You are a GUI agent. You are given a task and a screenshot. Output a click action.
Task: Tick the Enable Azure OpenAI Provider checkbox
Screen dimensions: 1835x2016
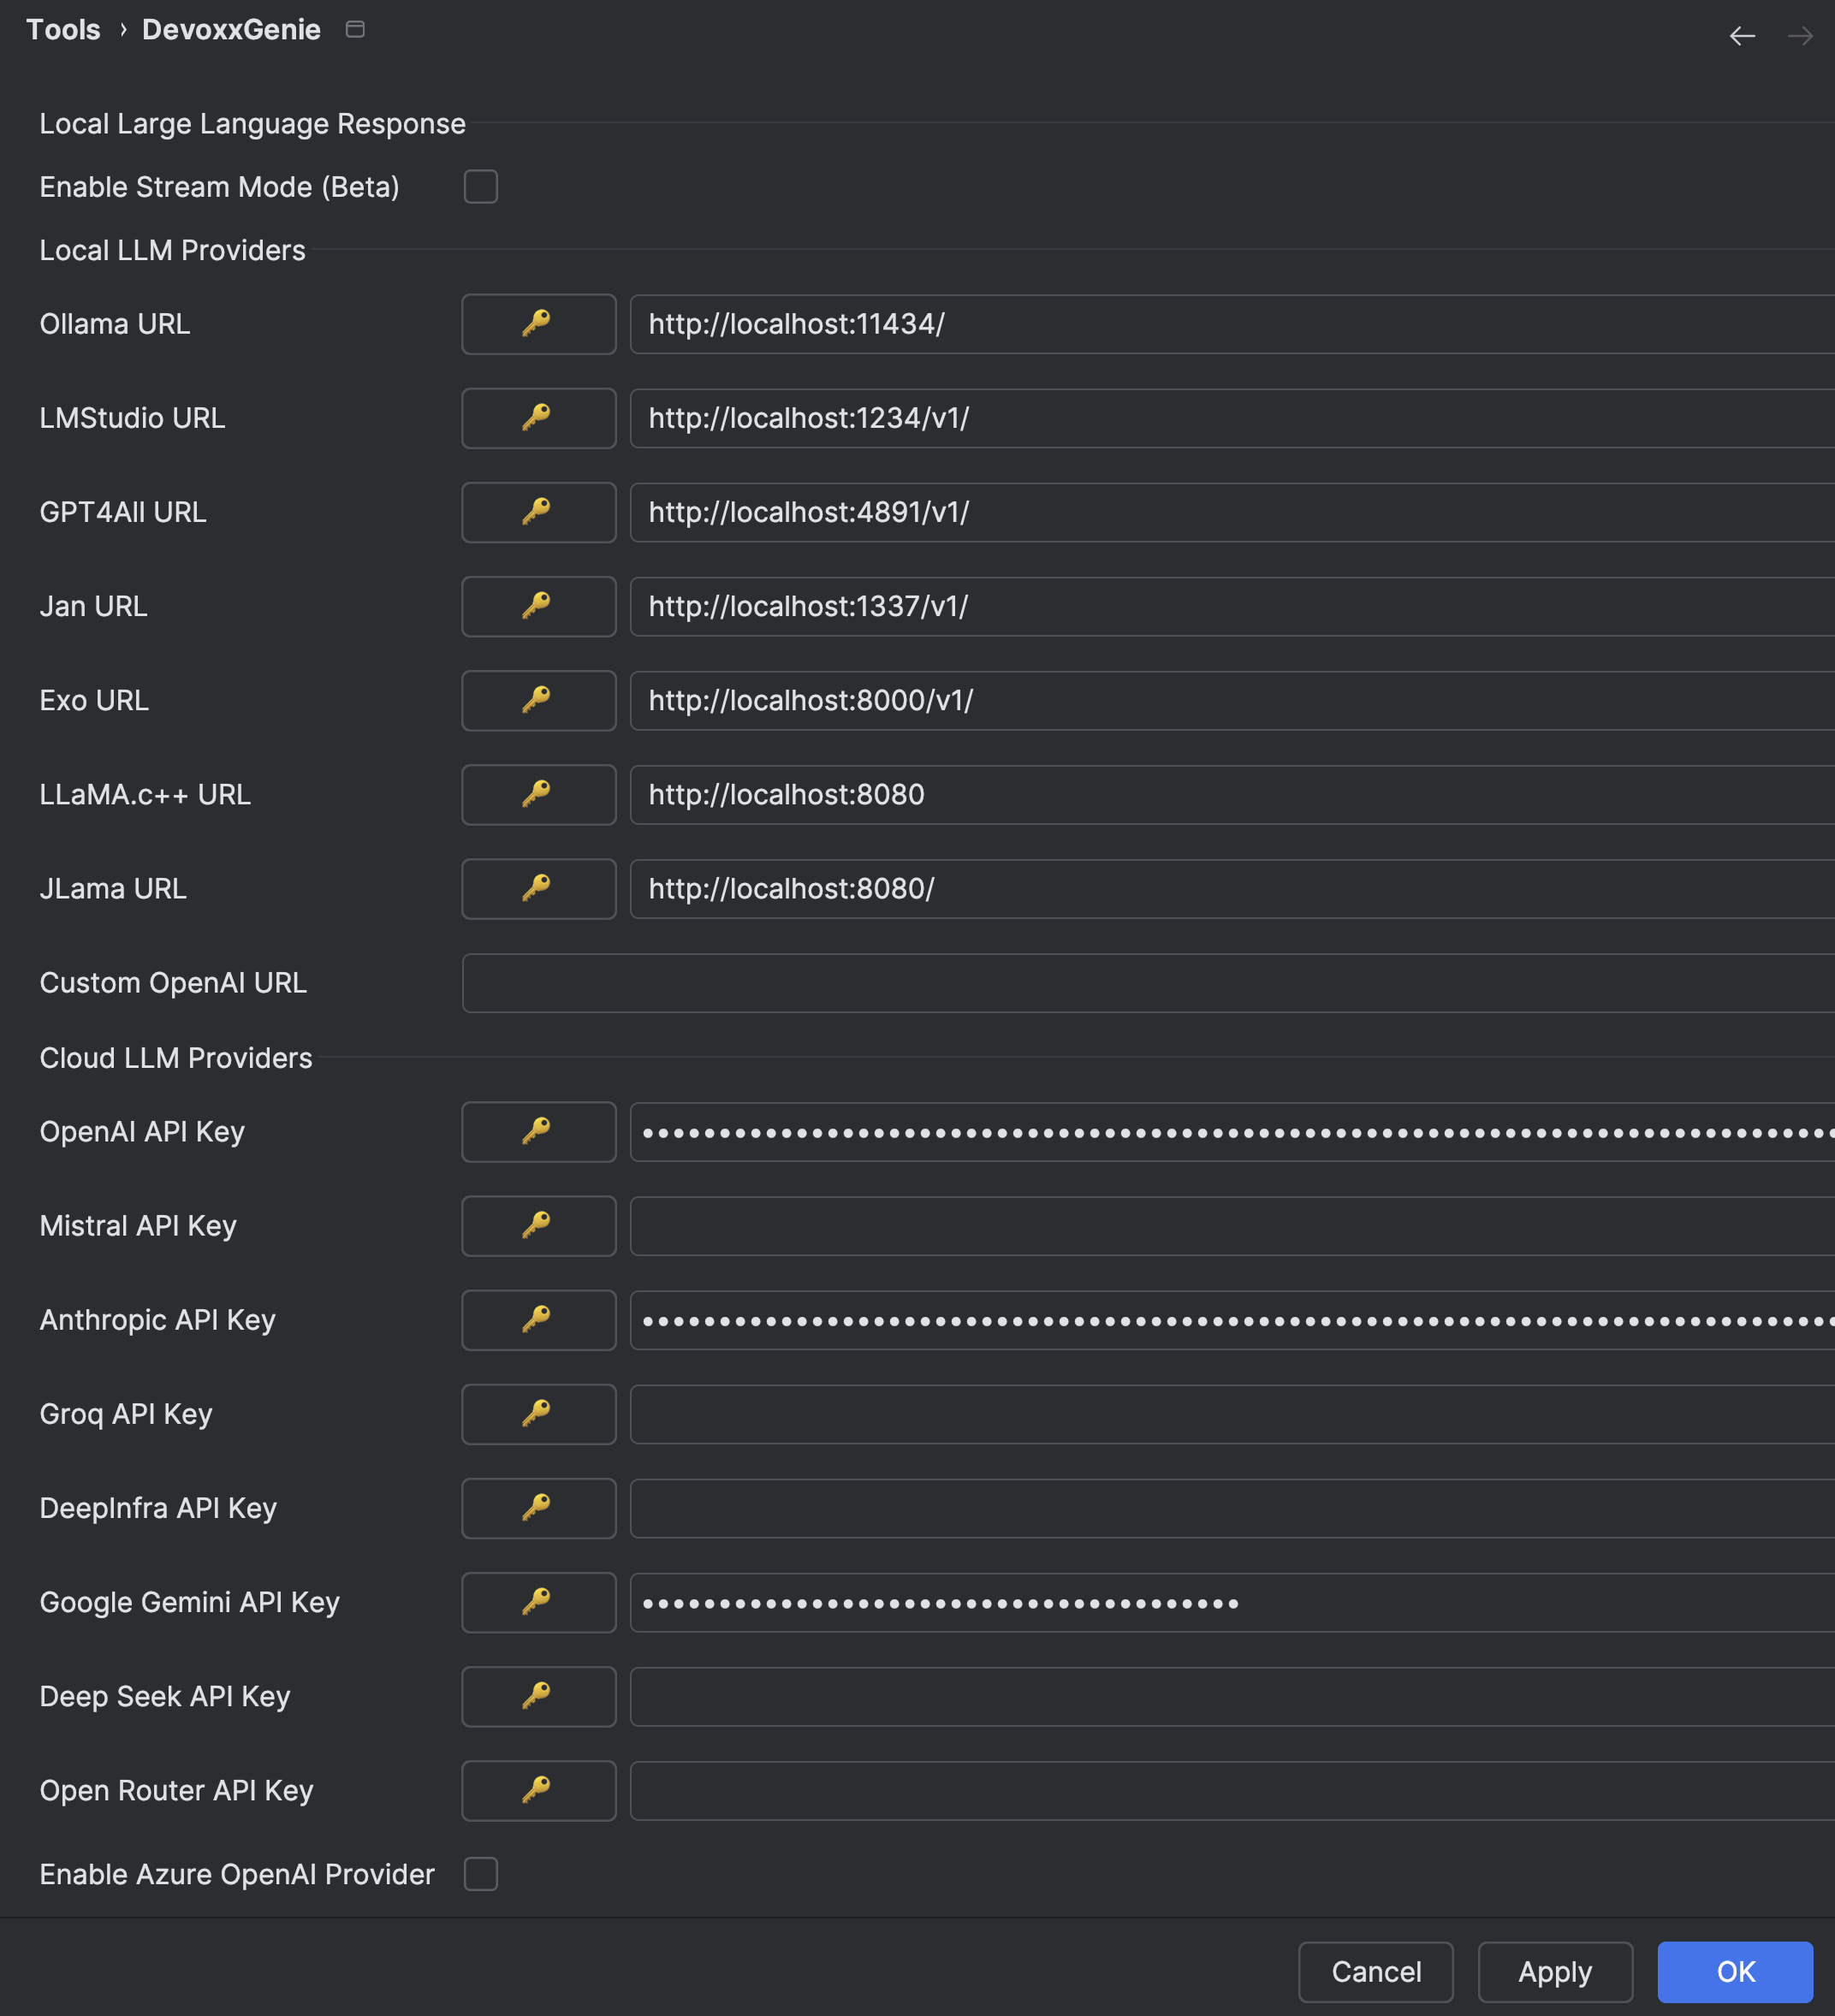(x=481, y=1874)
